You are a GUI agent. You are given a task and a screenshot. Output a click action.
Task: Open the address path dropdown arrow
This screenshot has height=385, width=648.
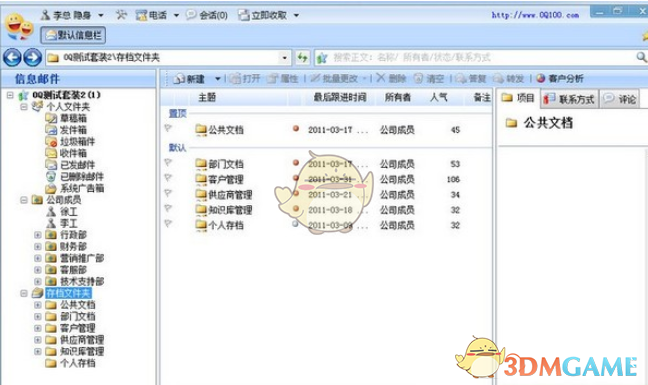pyautogui.click(x=284, y=58)
